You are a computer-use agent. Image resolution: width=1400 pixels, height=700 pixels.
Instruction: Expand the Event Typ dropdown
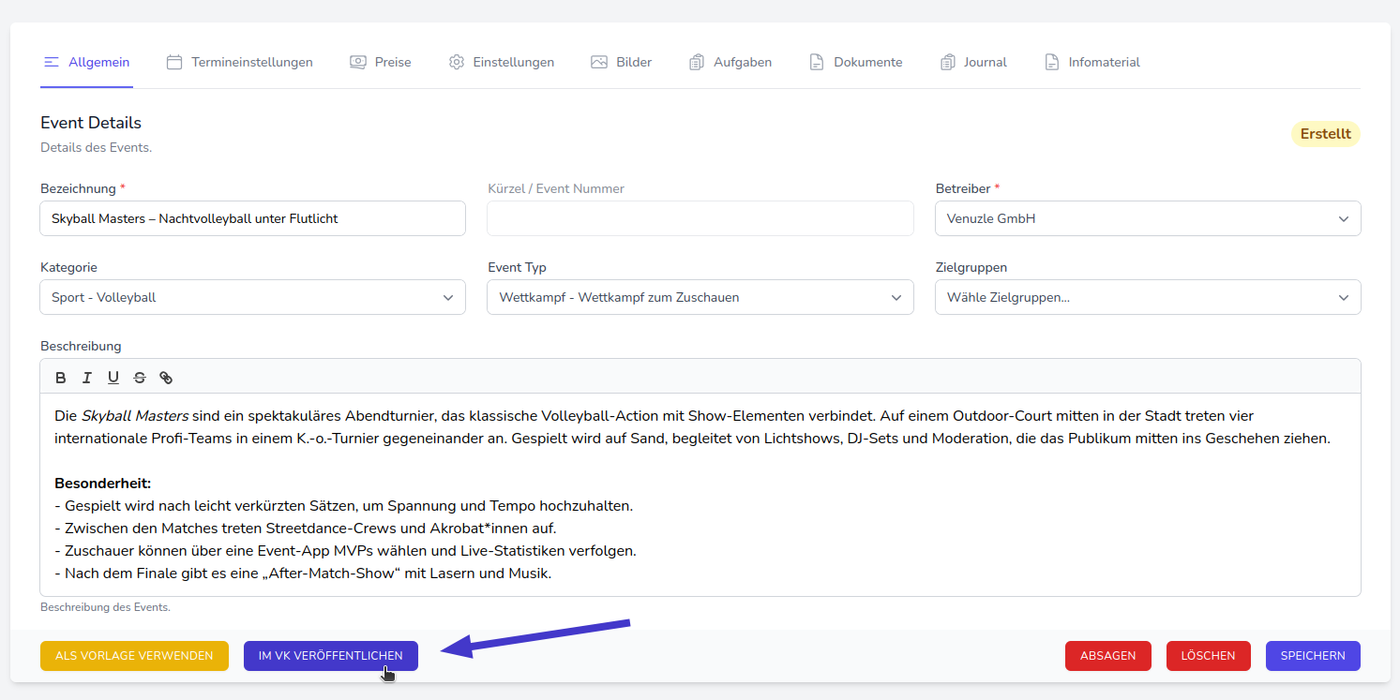pyautogui.click(x=699, y=297)
